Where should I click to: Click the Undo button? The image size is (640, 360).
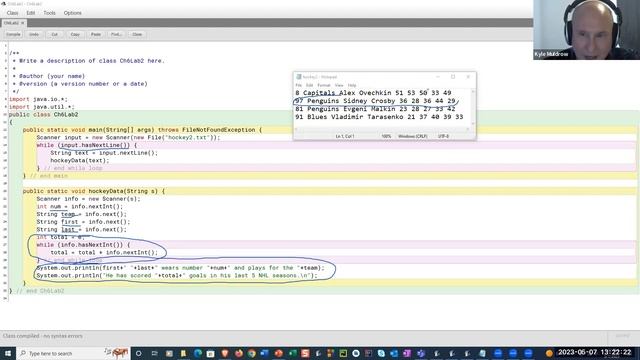[x=34, y=34]
